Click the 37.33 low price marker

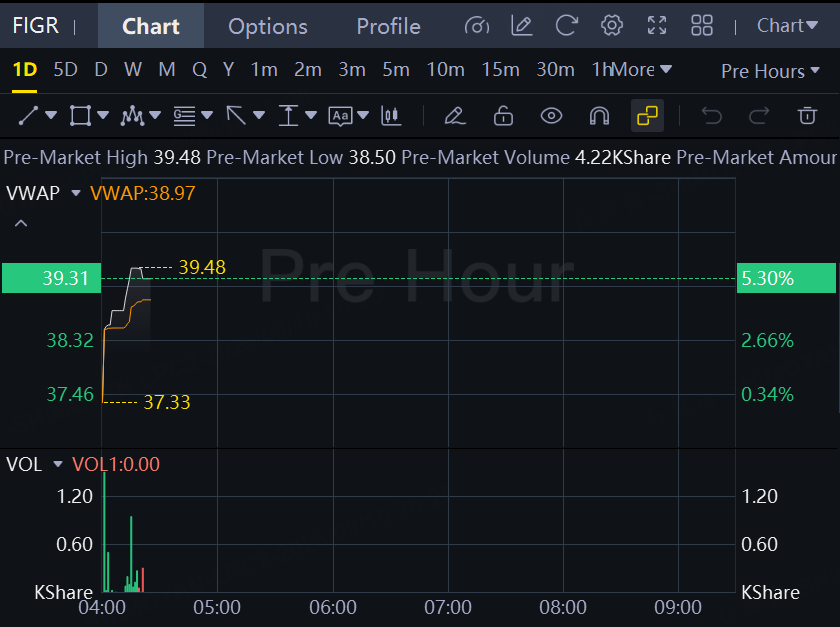pyautogui.click(x=167, y=402)
